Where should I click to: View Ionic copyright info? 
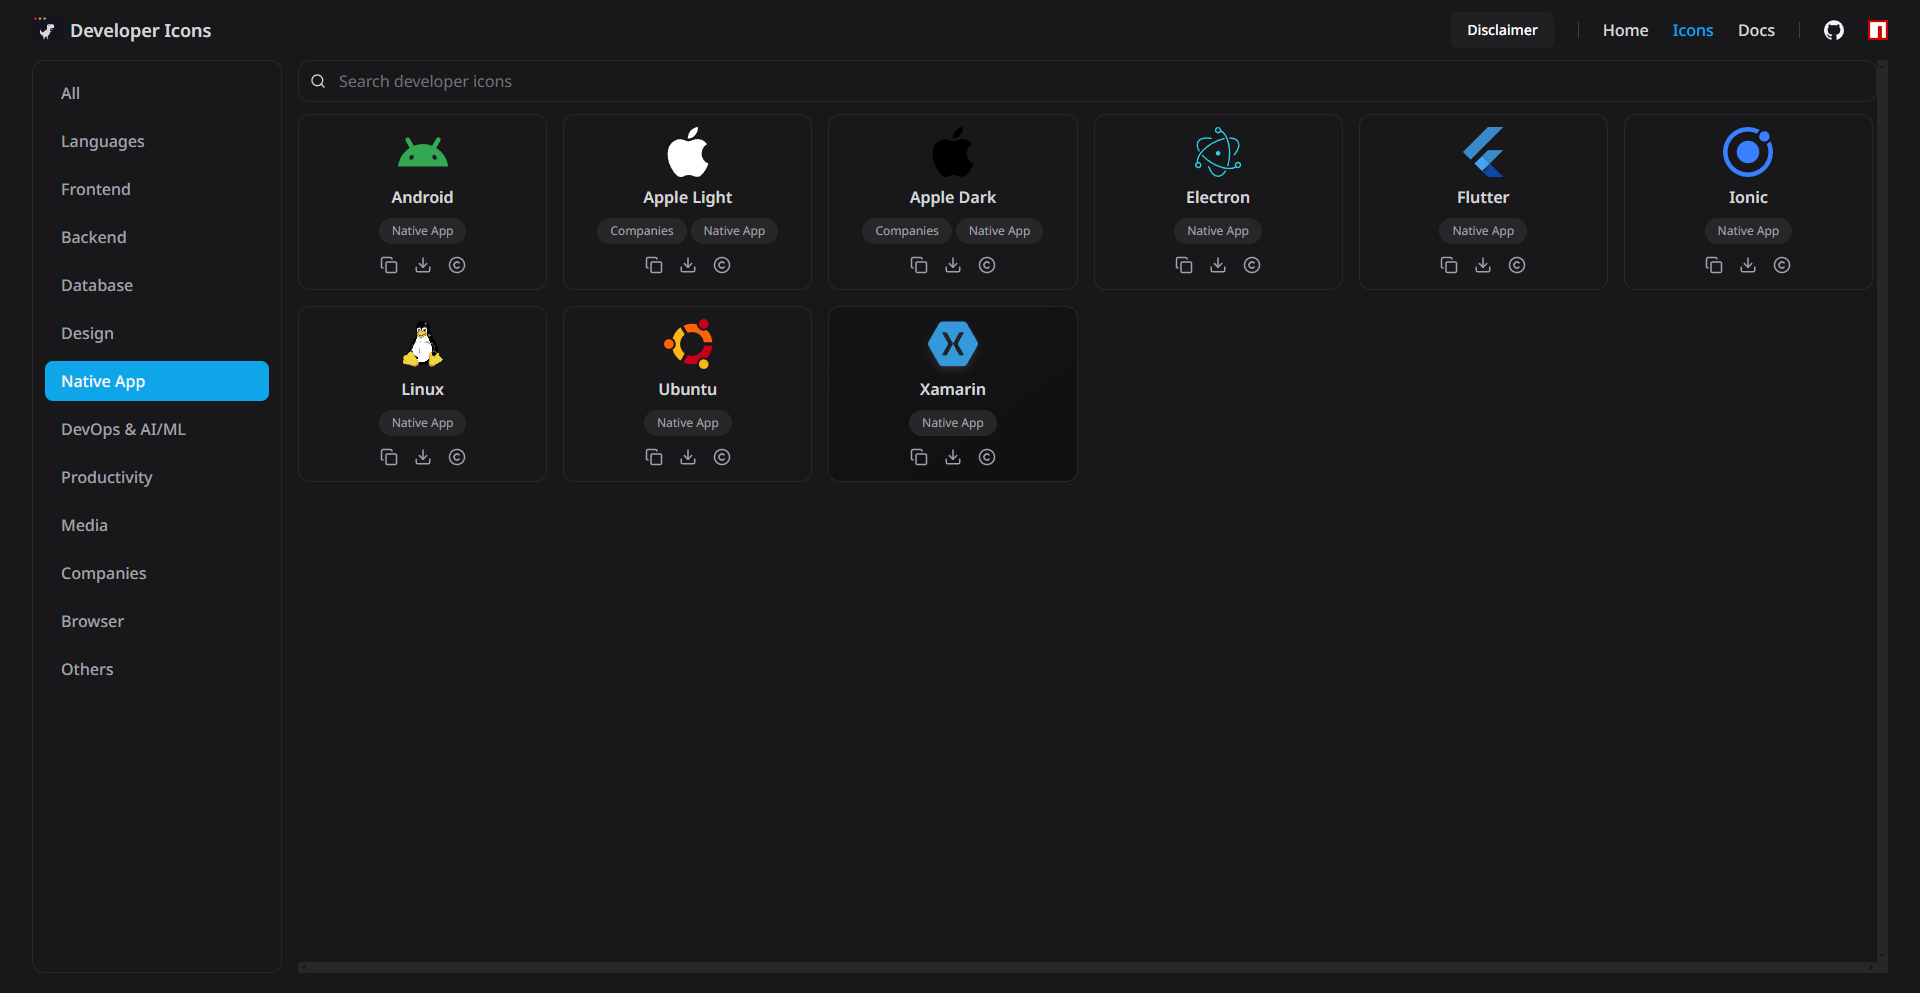[1782, 265]
